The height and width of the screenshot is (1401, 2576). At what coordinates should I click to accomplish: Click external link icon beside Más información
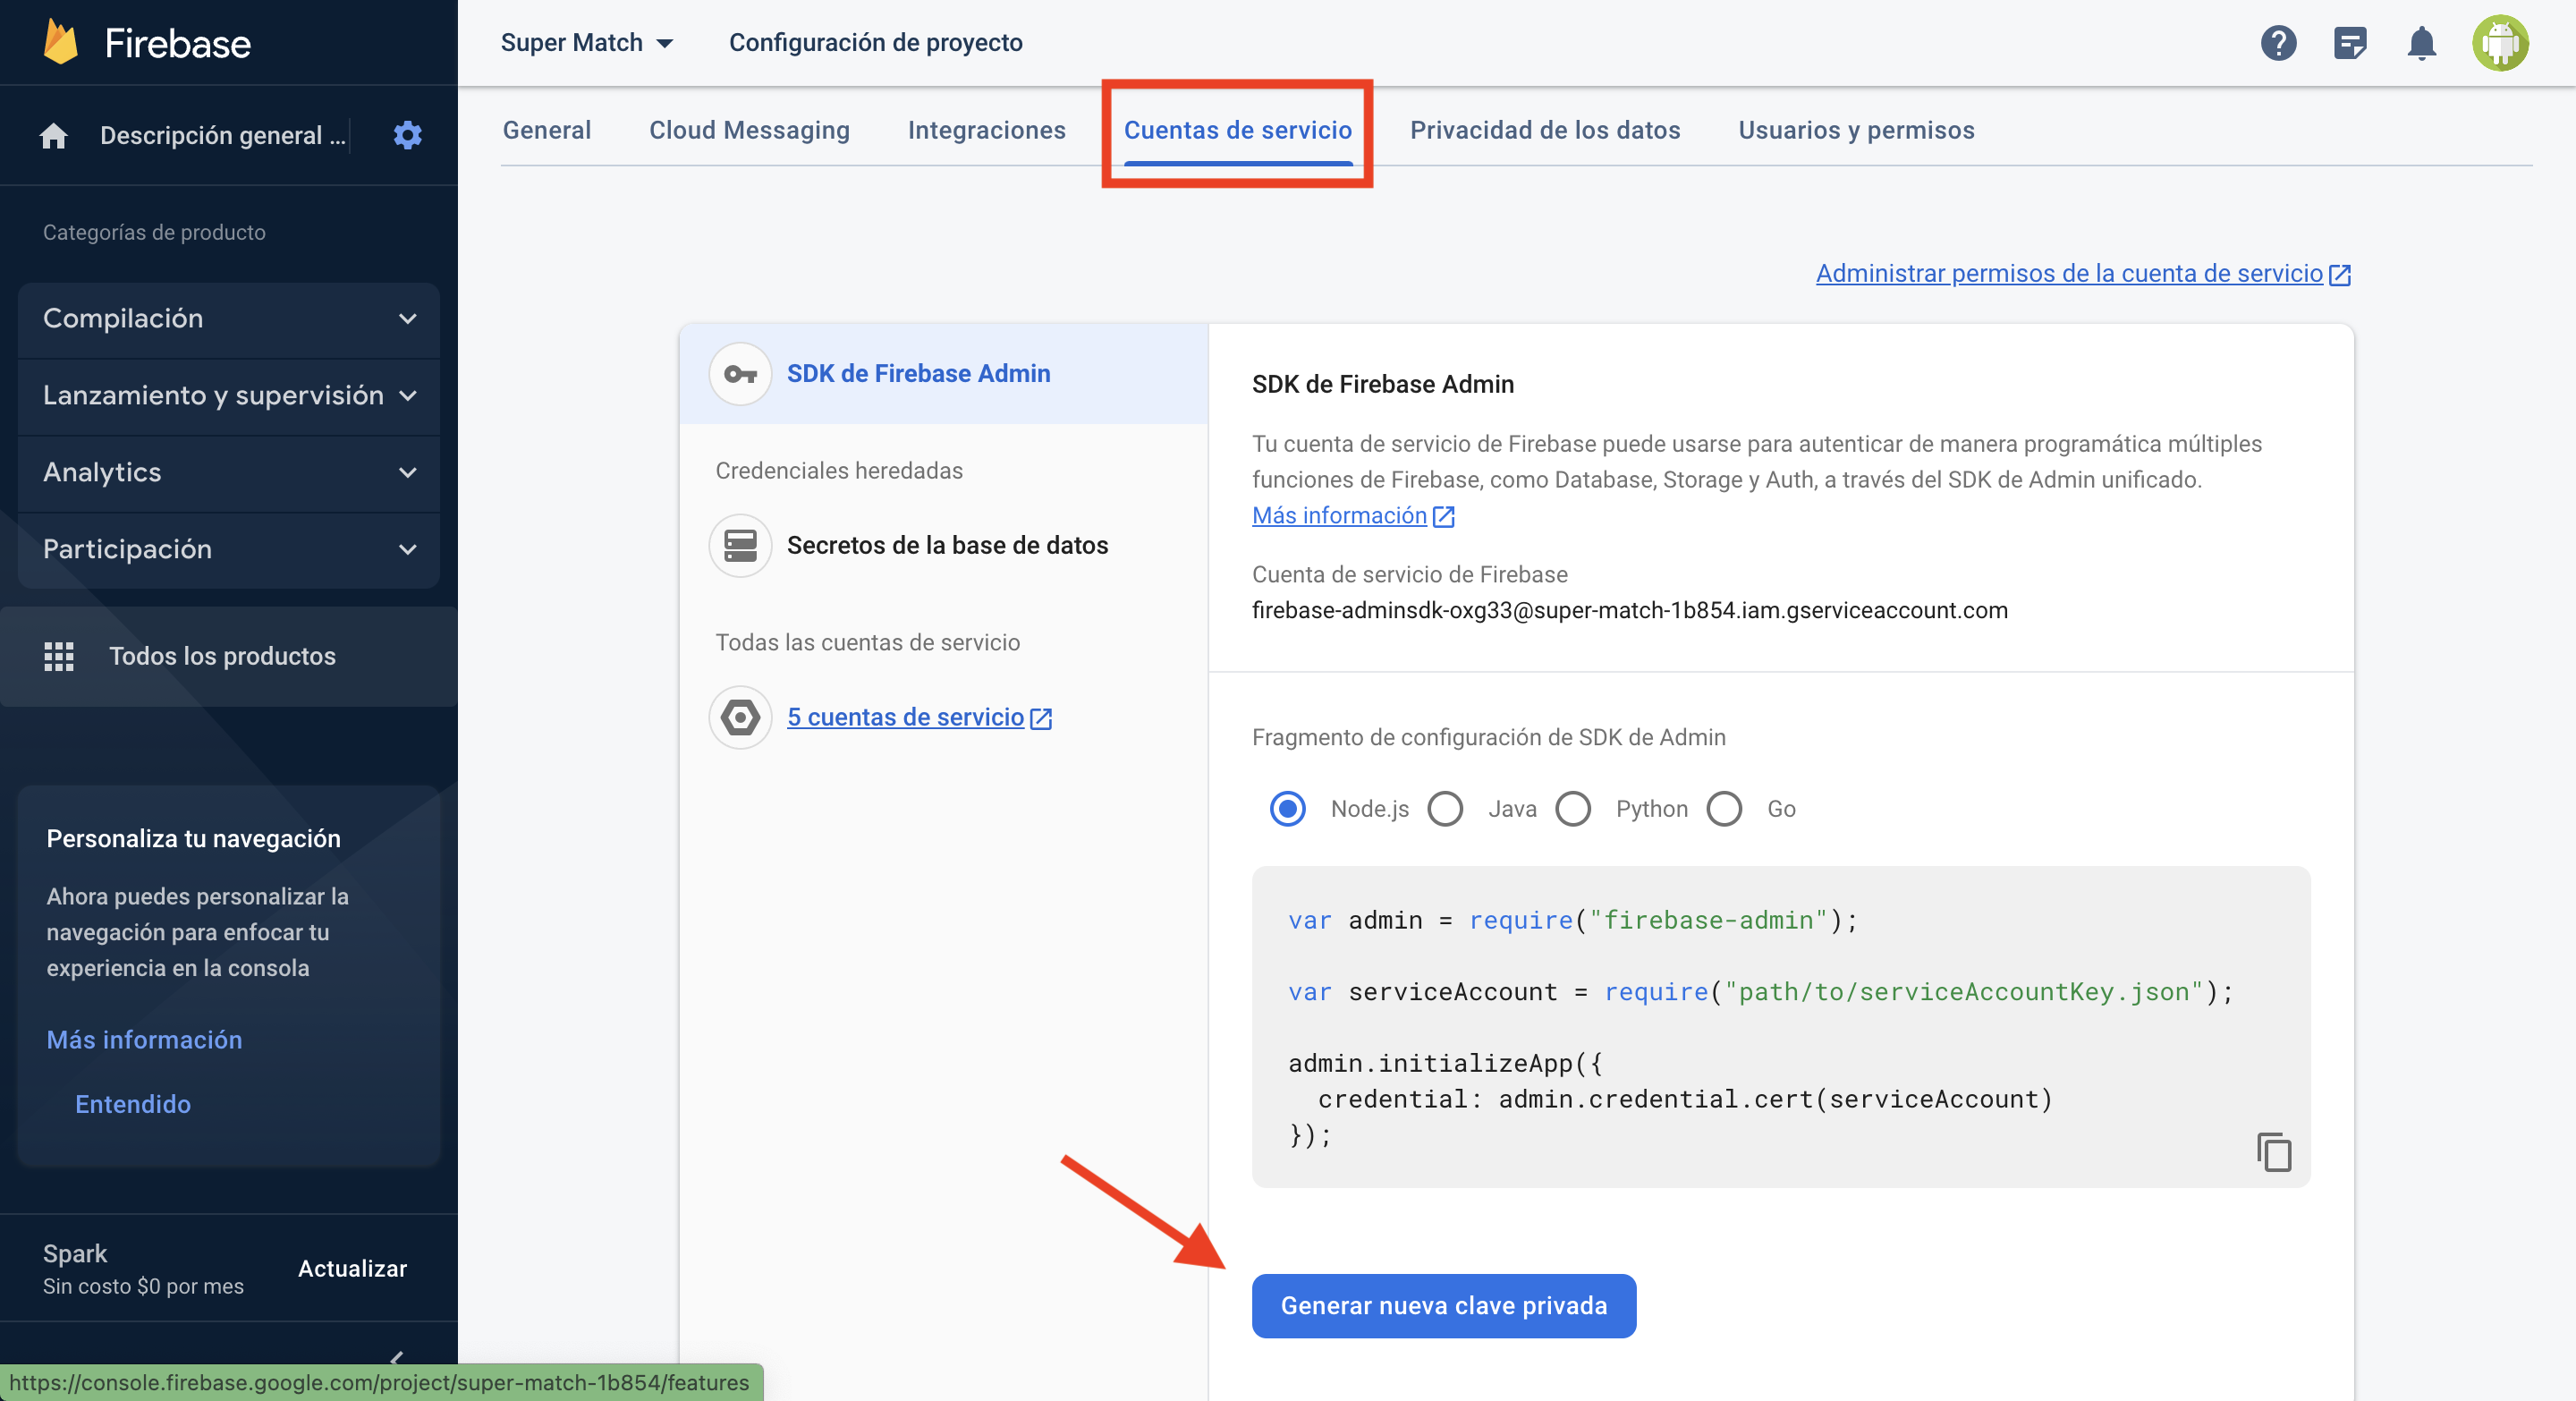[1443, 516]
